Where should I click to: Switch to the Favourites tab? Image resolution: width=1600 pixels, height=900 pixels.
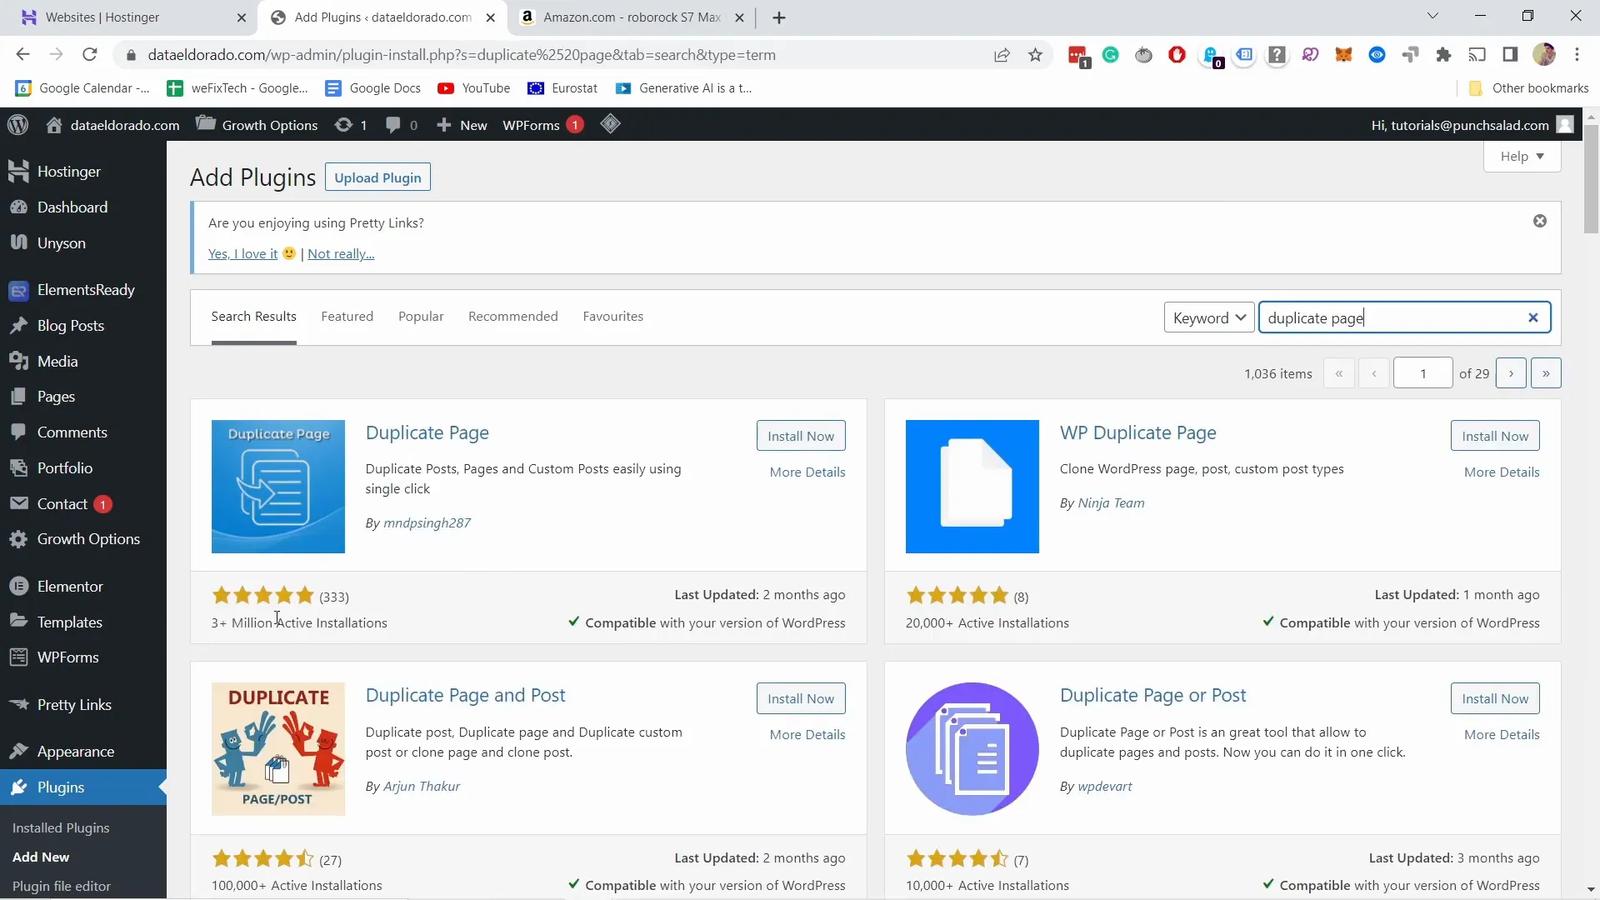point(613,317)
